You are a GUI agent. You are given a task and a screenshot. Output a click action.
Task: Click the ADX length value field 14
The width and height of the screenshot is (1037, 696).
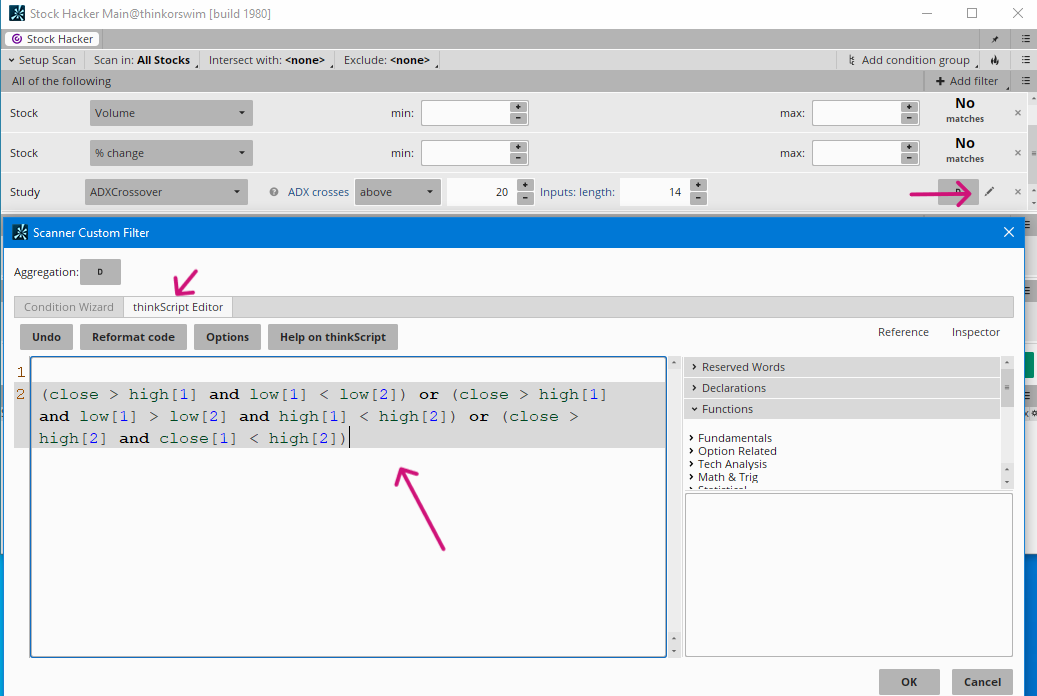point(655,192)
